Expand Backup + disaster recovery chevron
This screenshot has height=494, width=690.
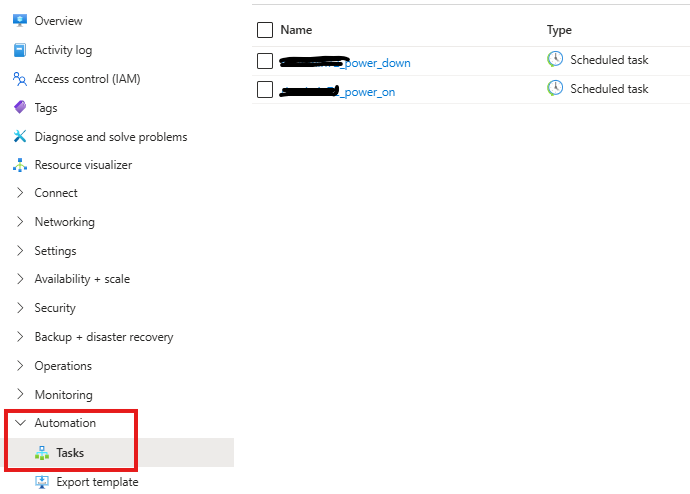pos(20,337)
